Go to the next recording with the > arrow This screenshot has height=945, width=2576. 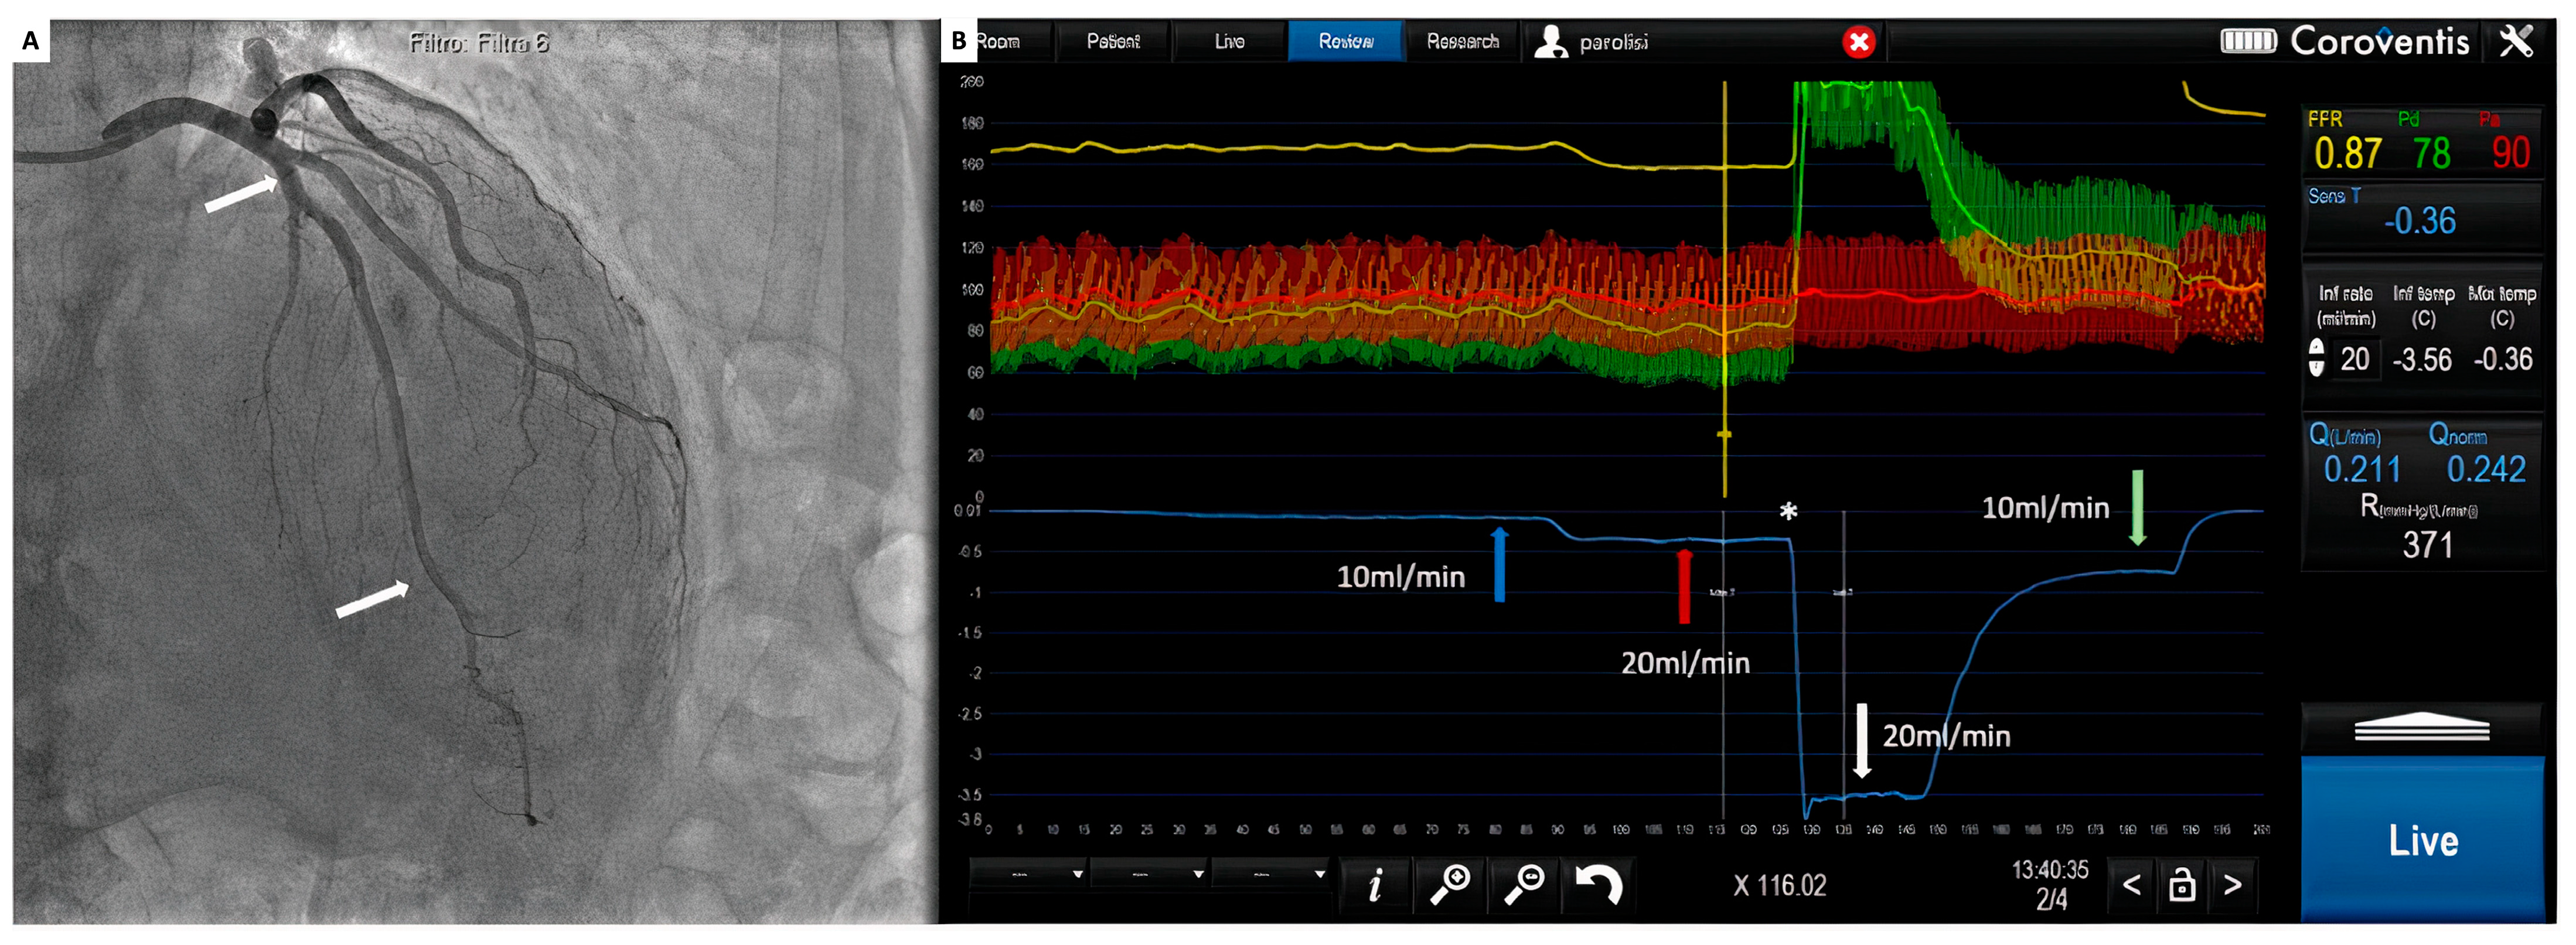[x=2232, y=885]
